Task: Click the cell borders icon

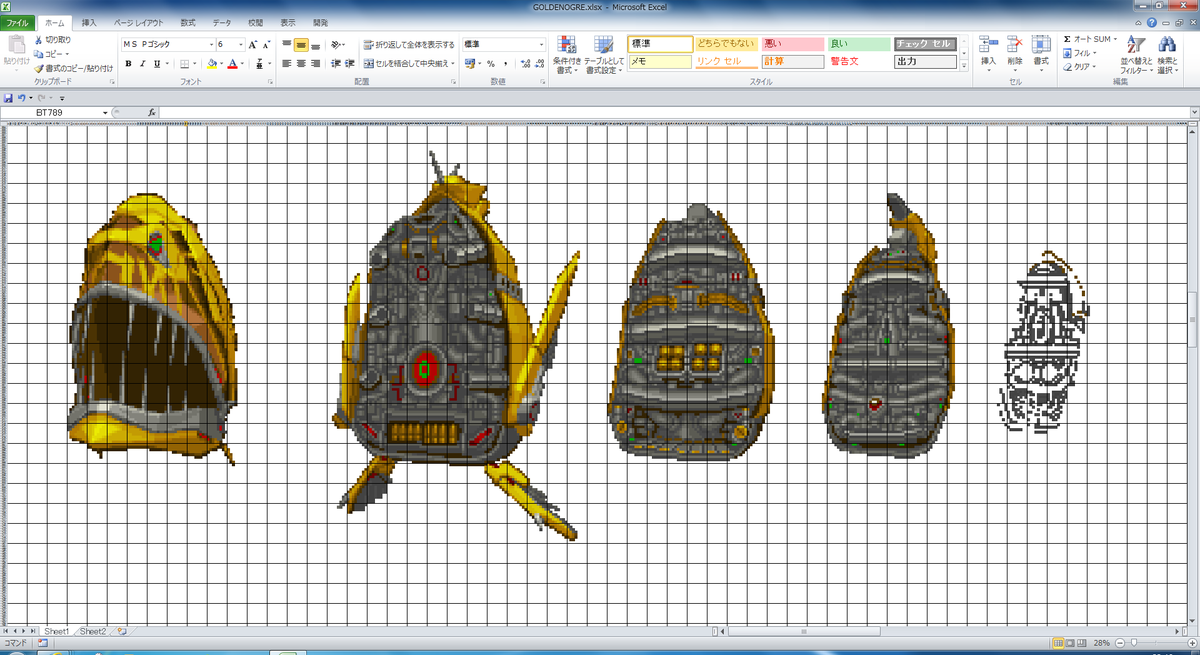Action: 184,64
